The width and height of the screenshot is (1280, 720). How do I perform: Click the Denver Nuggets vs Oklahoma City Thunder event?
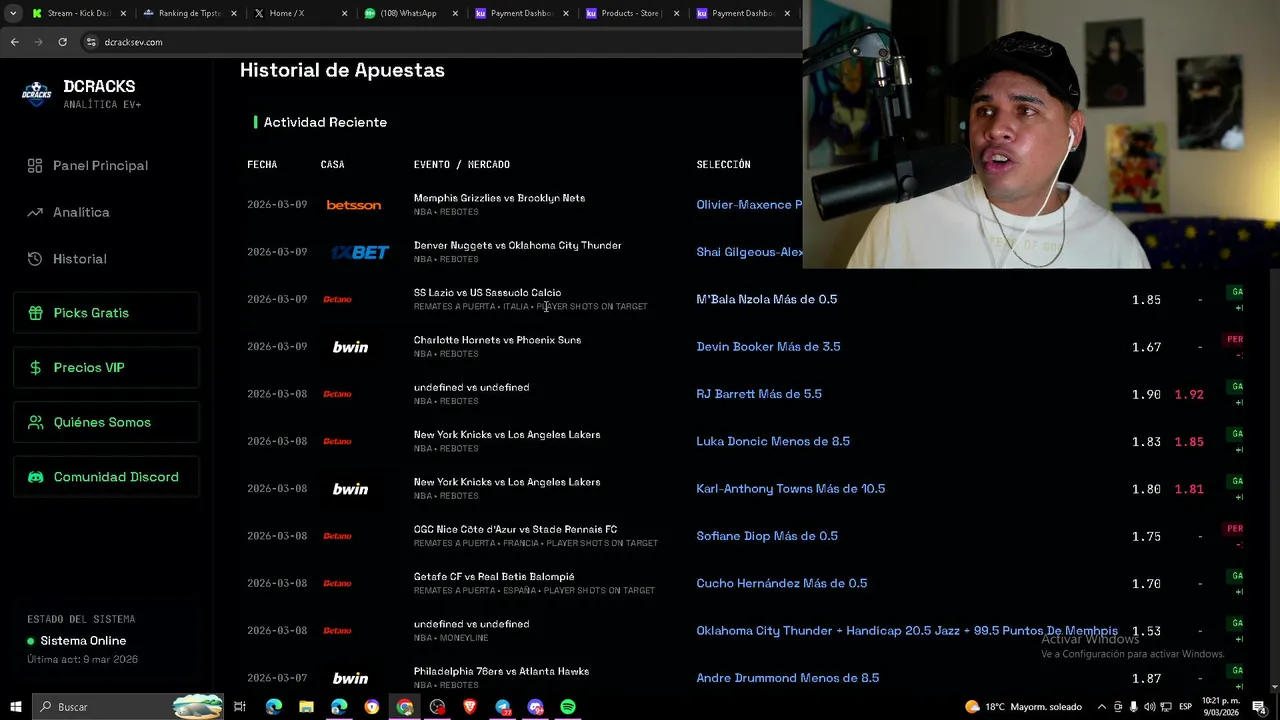click(x=518, y=245)
